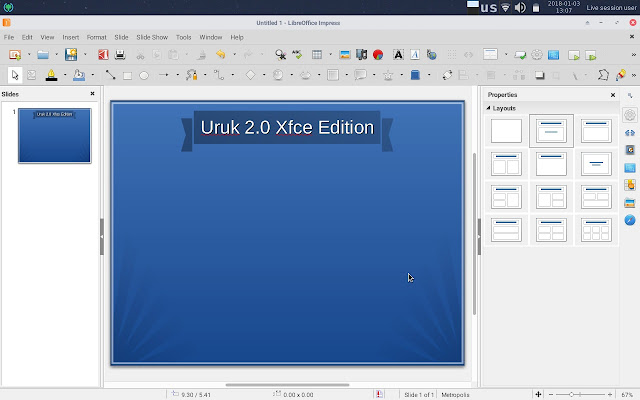
Task: Insert audio or video icon
Action: click(x=361, y=55)
